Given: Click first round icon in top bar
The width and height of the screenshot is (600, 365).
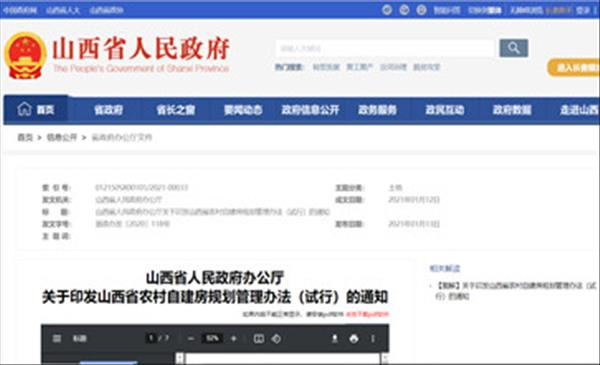Looking at the screenshot, I should 387,10.
